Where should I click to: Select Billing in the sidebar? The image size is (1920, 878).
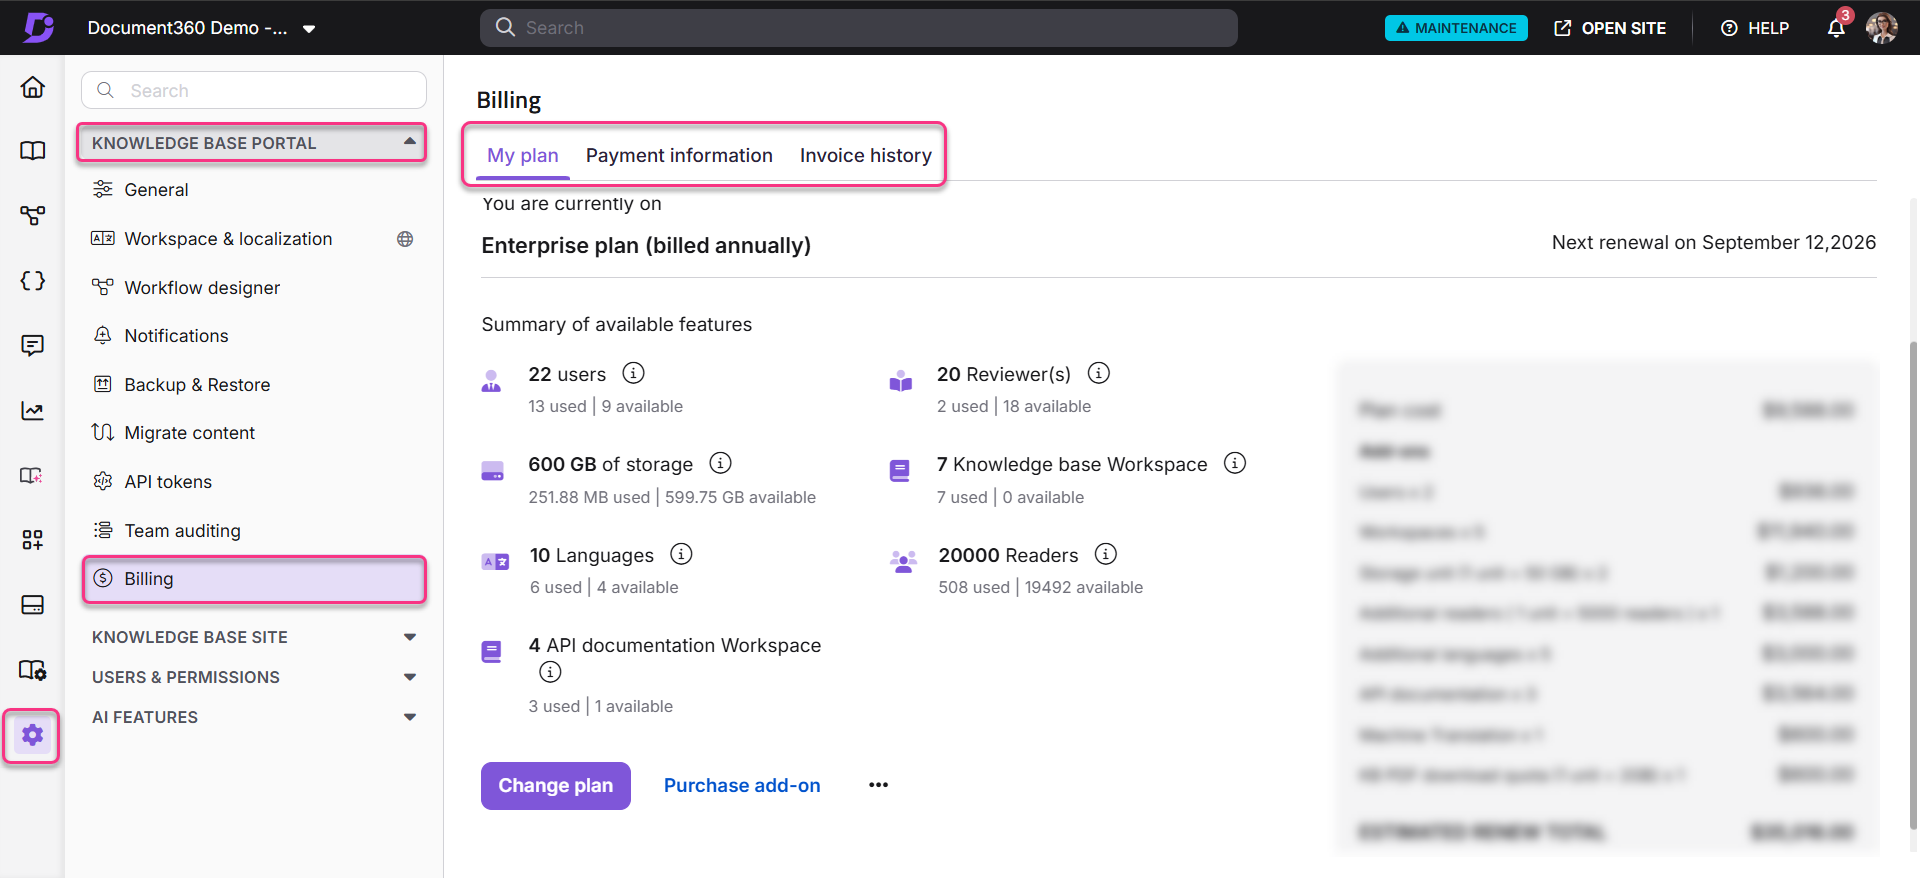pos(254,579)
